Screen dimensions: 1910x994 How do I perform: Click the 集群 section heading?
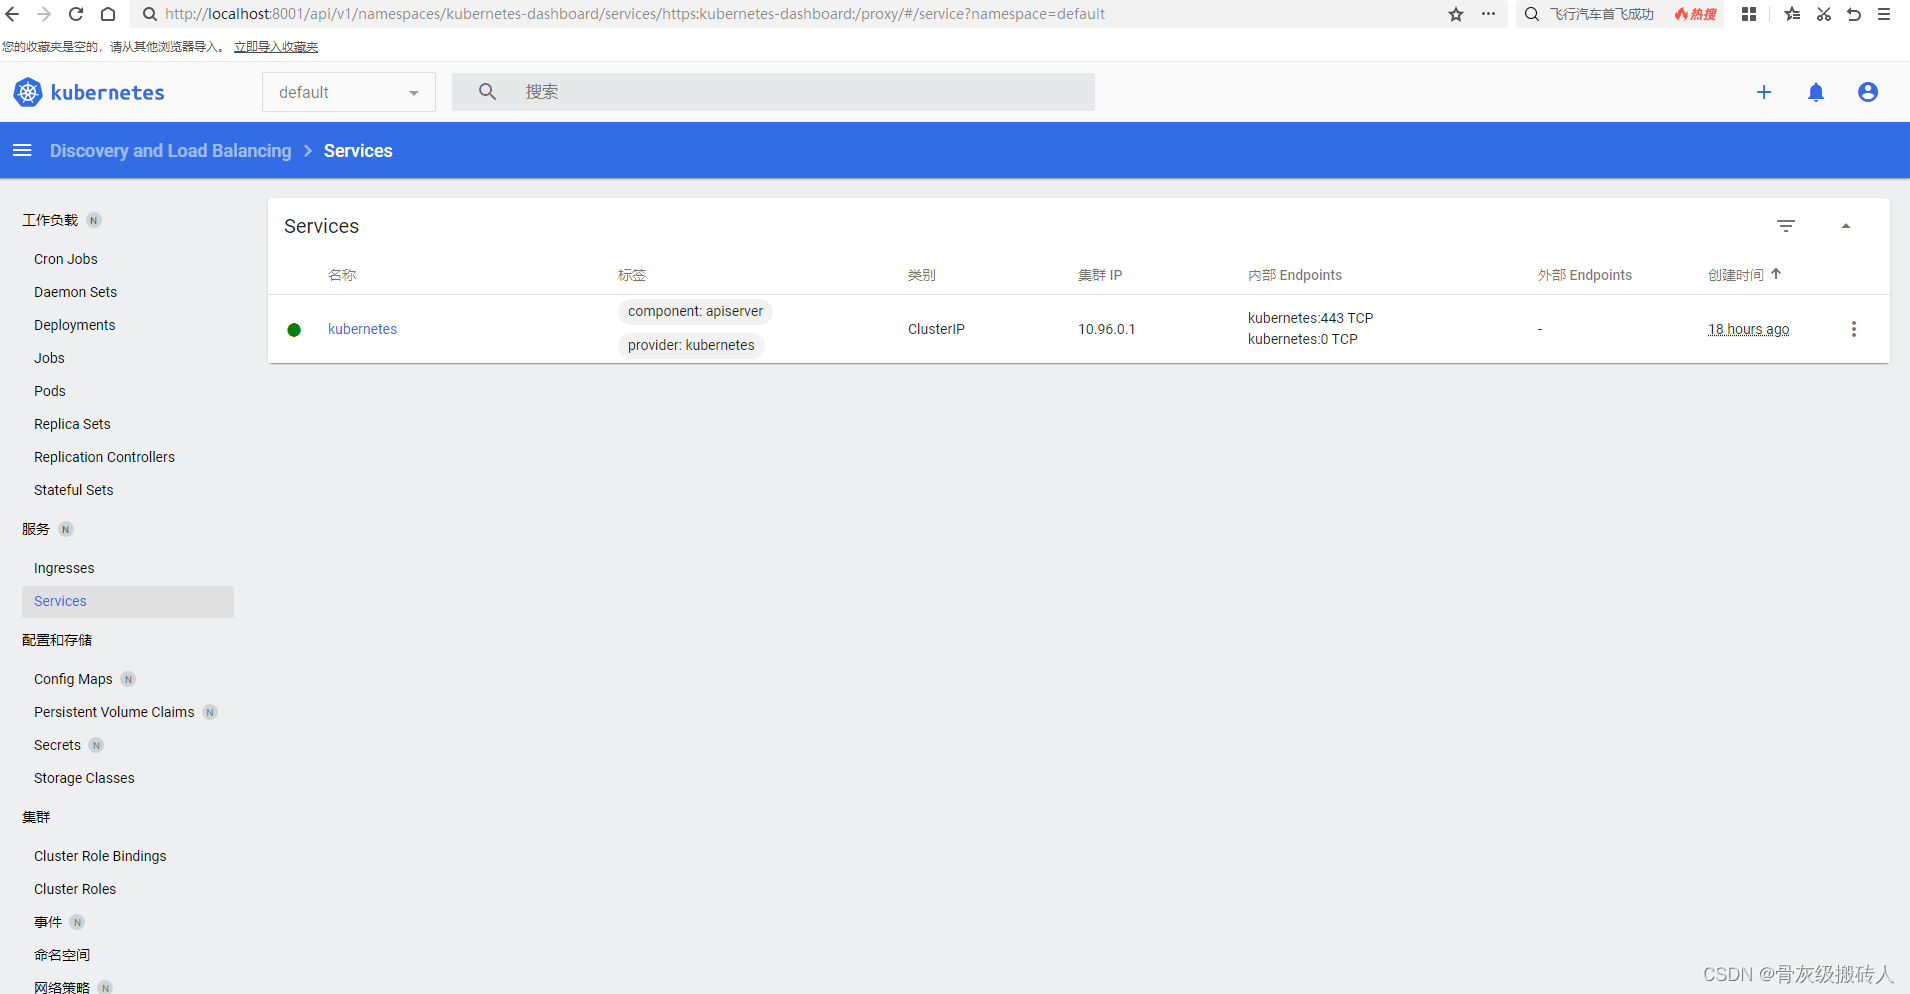coord(36,817)
